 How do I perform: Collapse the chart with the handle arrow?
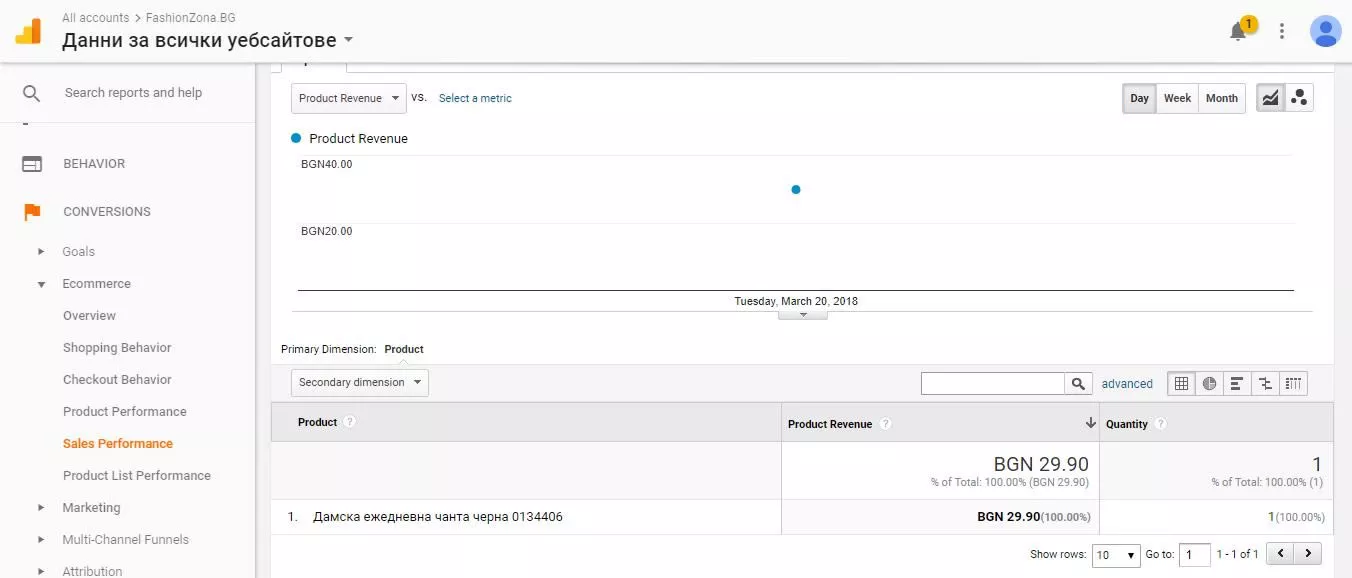[803, 314]
